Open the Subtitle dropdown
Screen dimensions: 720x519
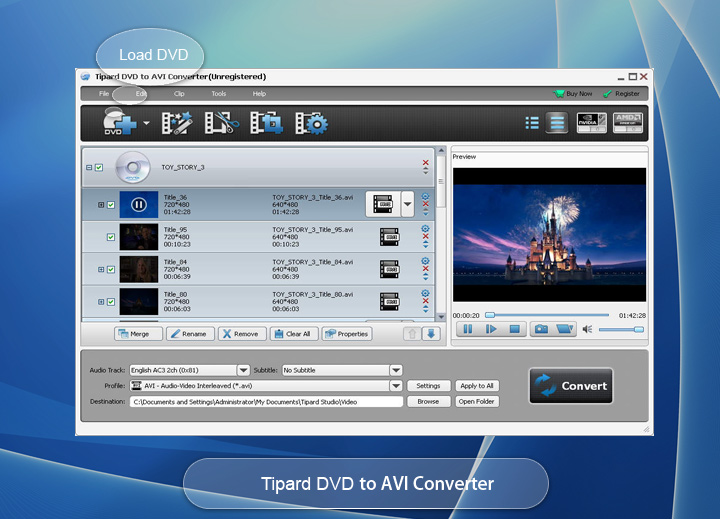(396, 370)
